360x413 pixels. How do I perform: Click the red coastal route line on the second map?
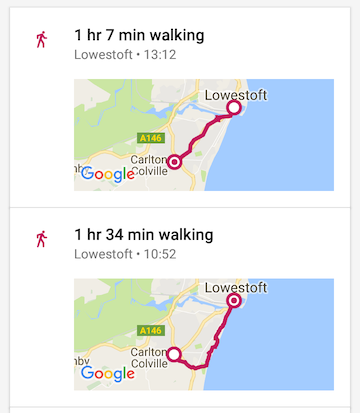[218, 337]
